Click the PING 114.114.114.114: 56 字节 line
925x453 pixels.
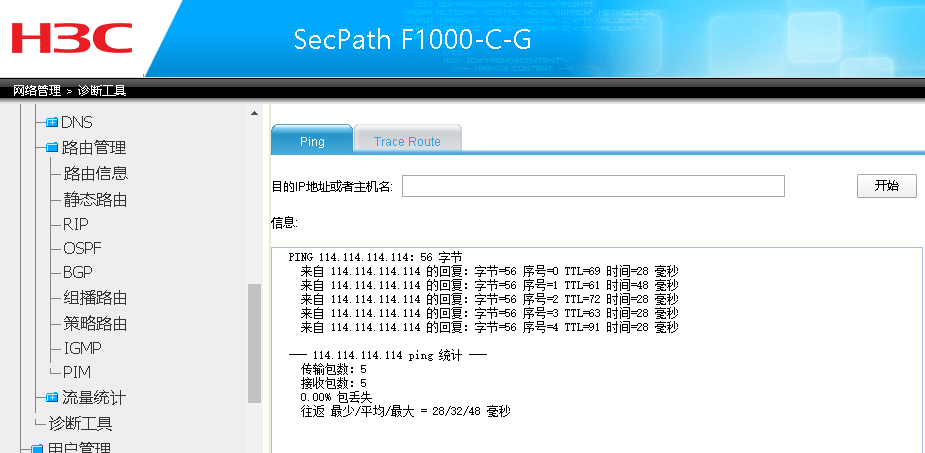(x=376, y=257)
